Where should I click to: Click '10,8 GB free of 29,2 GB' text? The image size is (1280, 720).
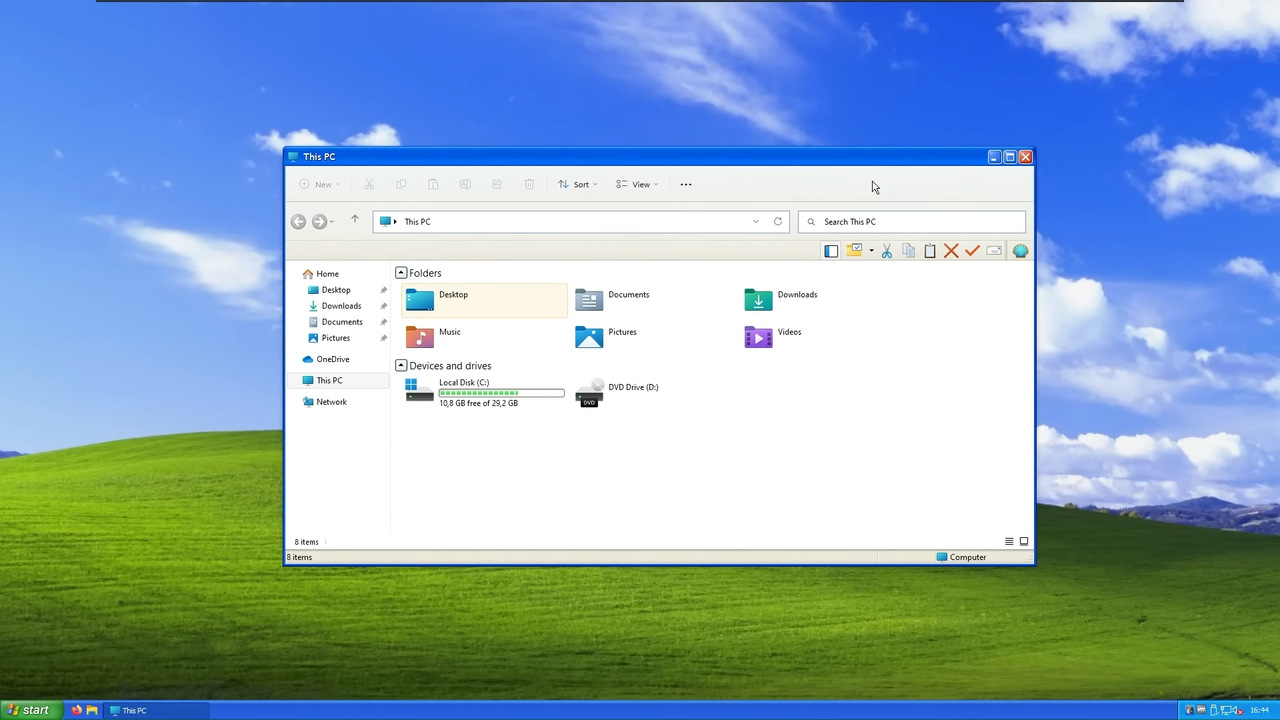[x=478, y=403]
